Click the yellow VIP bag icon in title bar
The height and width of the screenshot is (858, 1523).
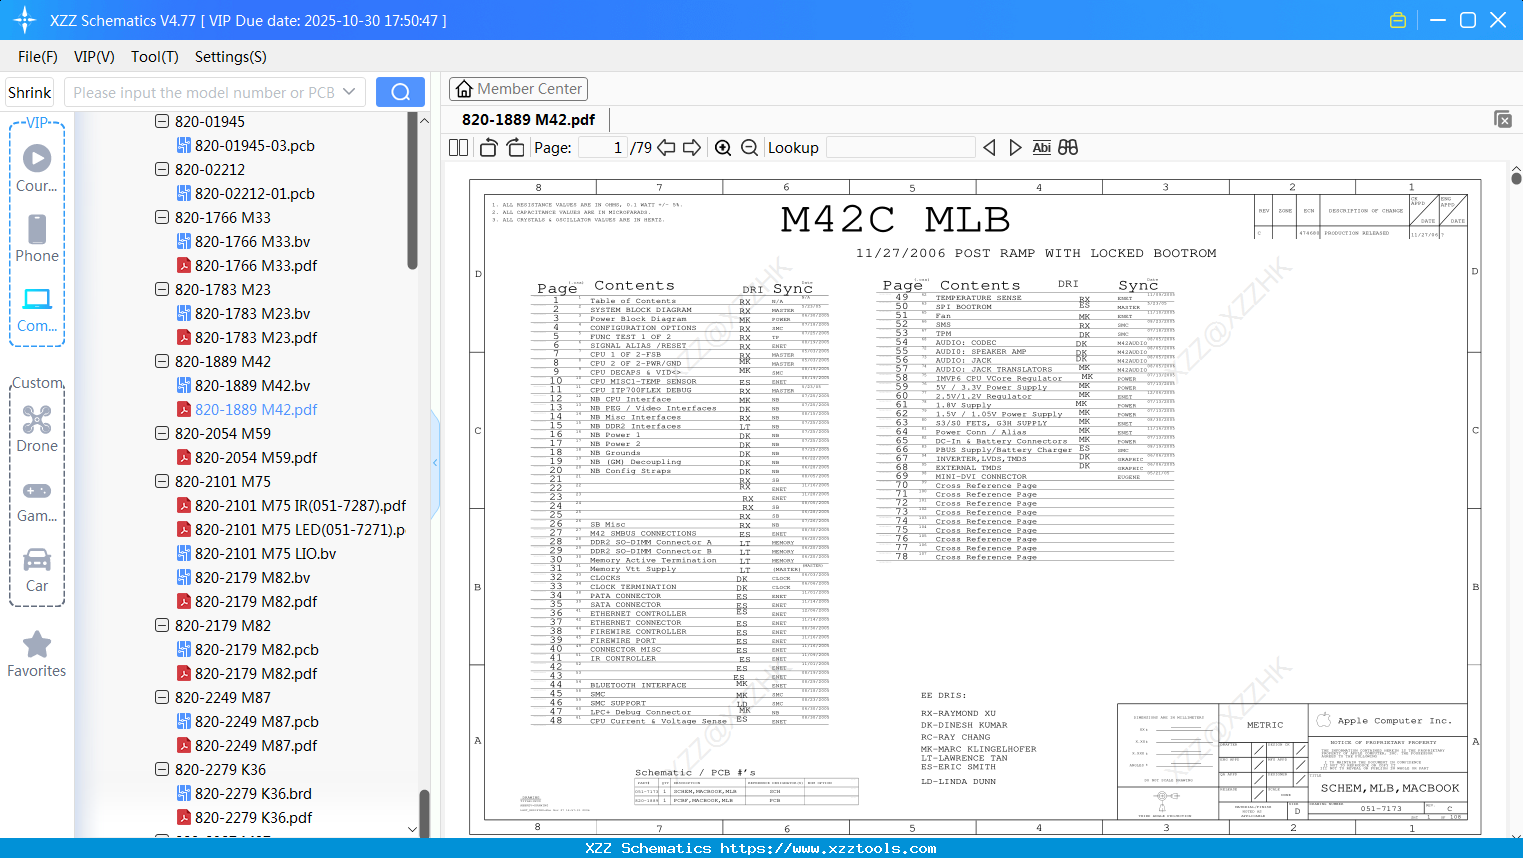[x=1398, y=20]
